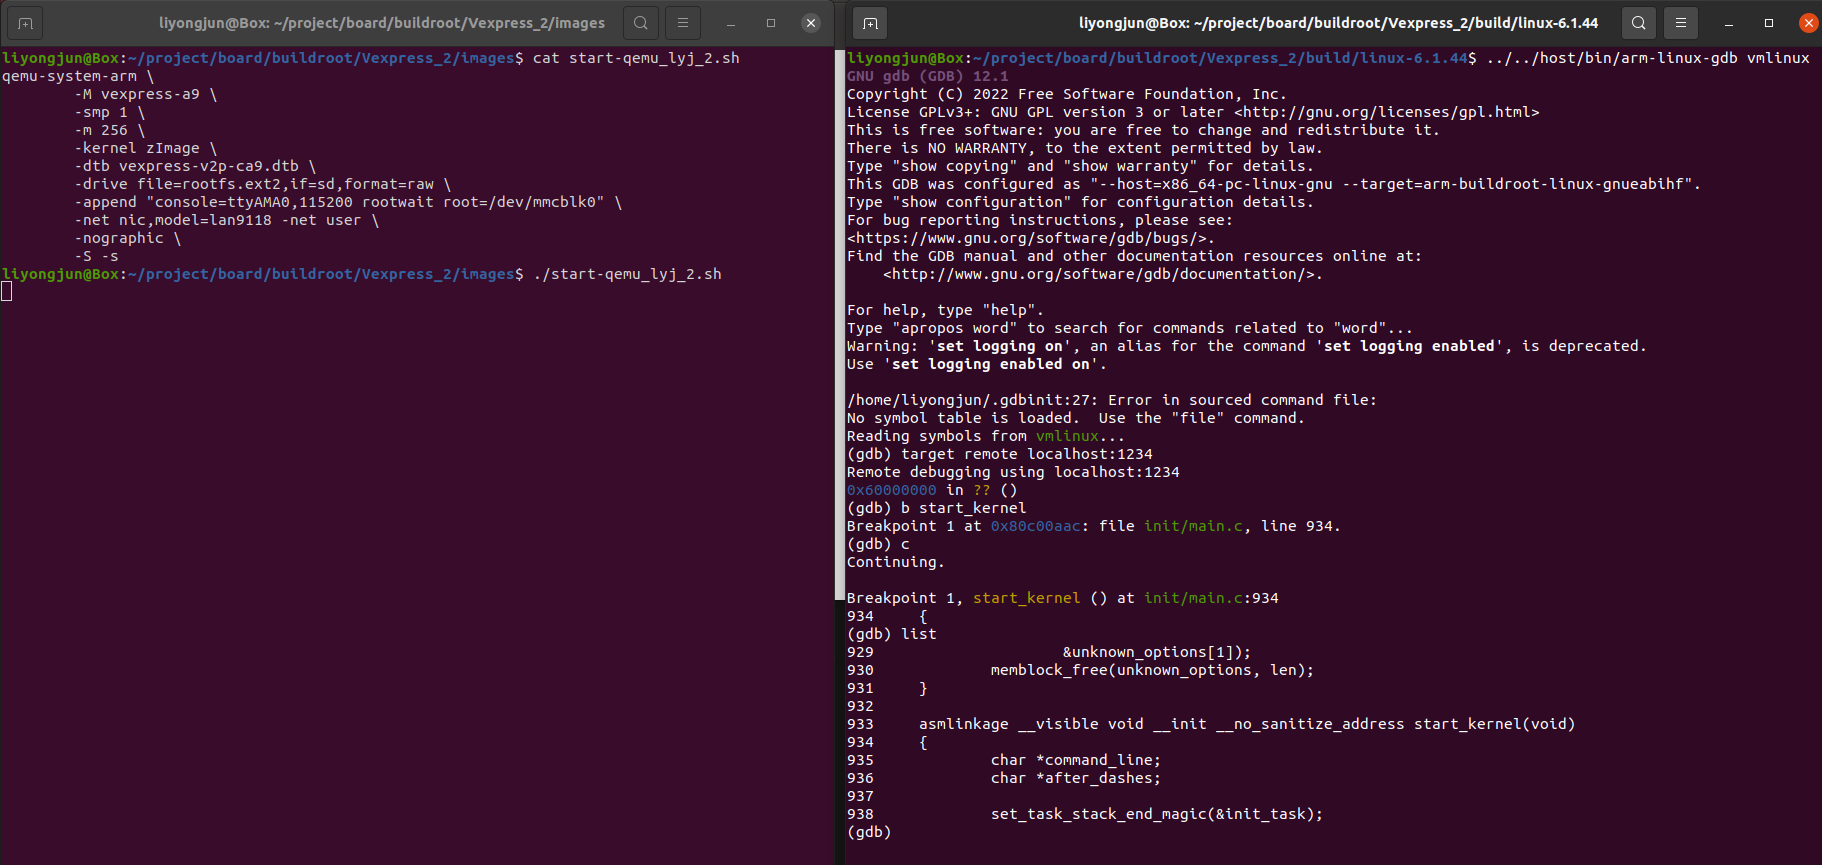
Task: Click 'arm-linux-gdb vmlinux' command text
Action: pyautogui.click(x=1648, y=58)
